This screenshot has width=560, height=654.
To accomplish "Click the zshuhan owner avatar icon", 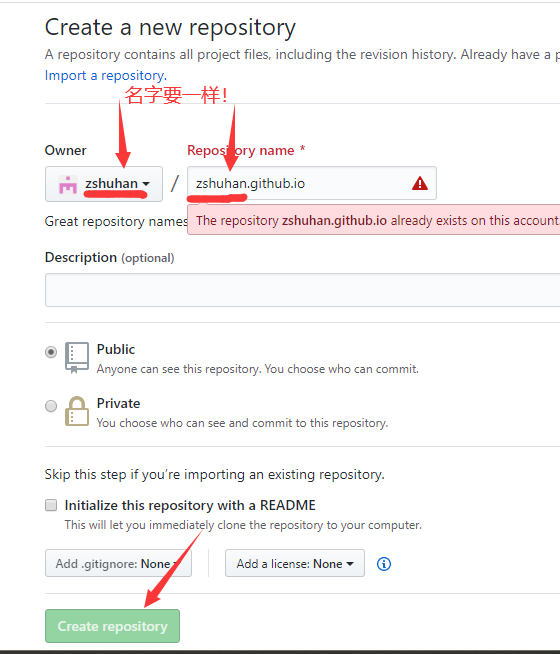I will (x=68, y=185).
